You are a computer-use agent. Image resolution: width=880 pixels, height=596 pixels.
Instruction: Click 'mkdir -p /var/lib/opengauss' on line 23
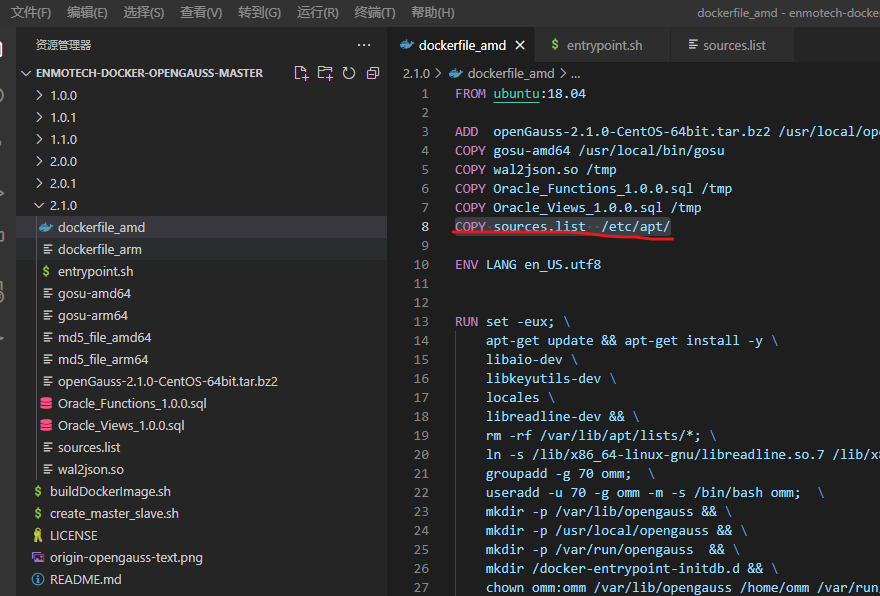(x=589, y=511)
